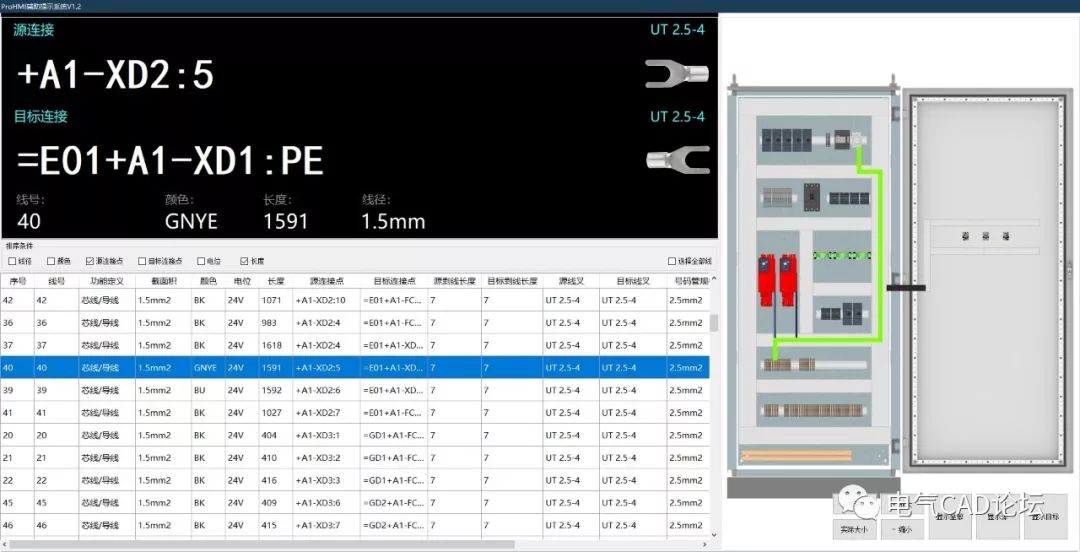Click the table scroll-down arrow
1080x552 pixels.
(714, 534)
